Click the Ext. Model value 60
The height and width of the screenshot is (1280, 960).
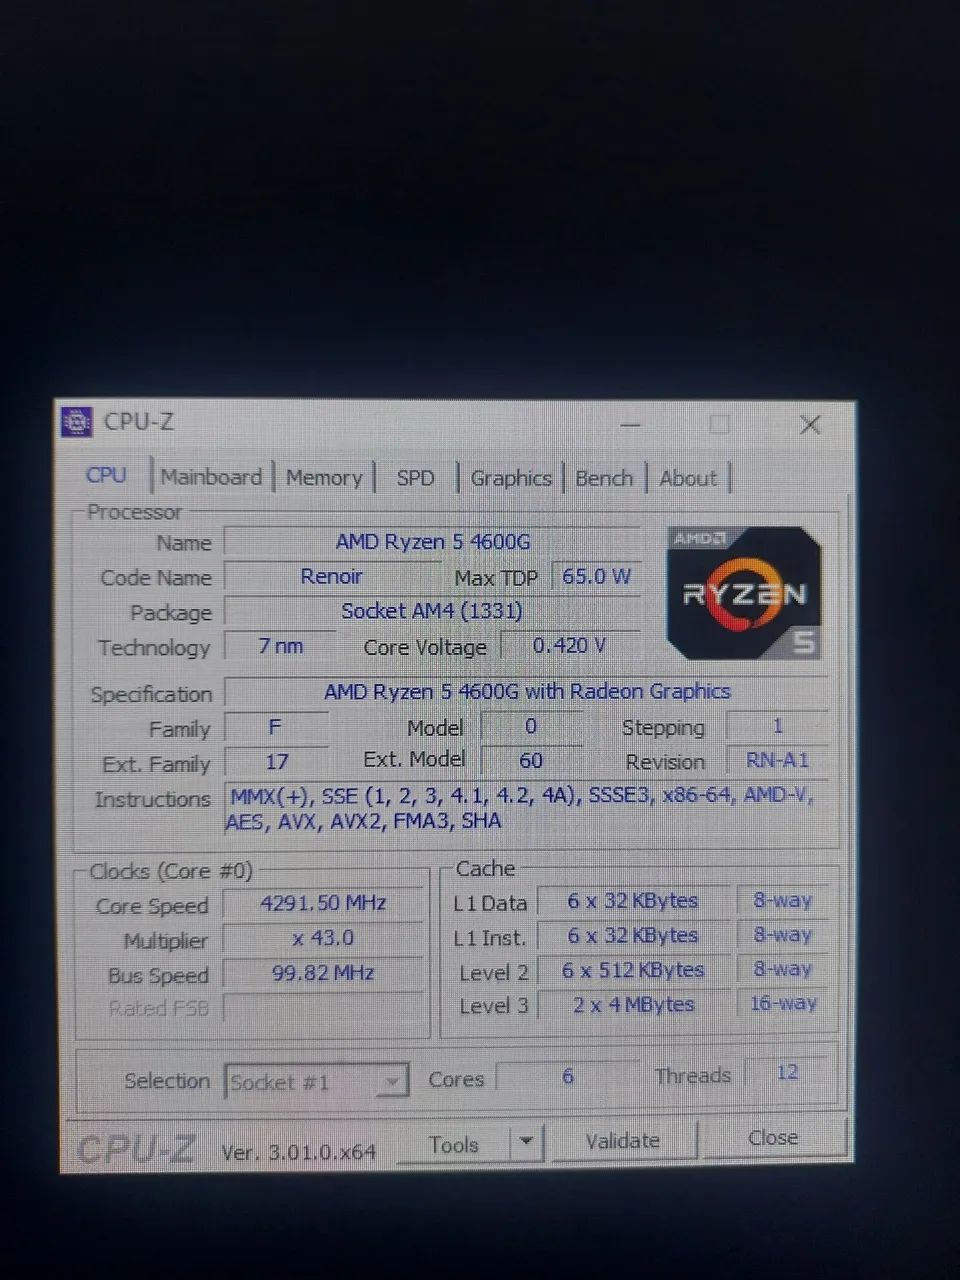[531, 760]
